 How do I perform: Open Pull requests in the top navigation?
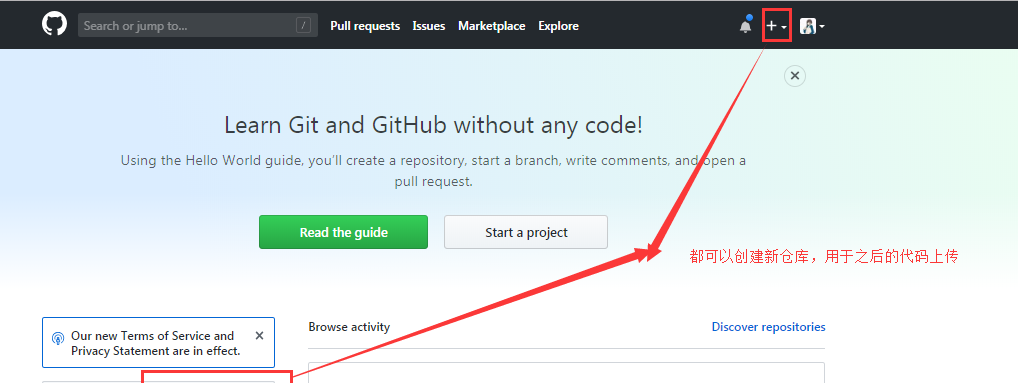pyautogui.click(x=365, y=26)
